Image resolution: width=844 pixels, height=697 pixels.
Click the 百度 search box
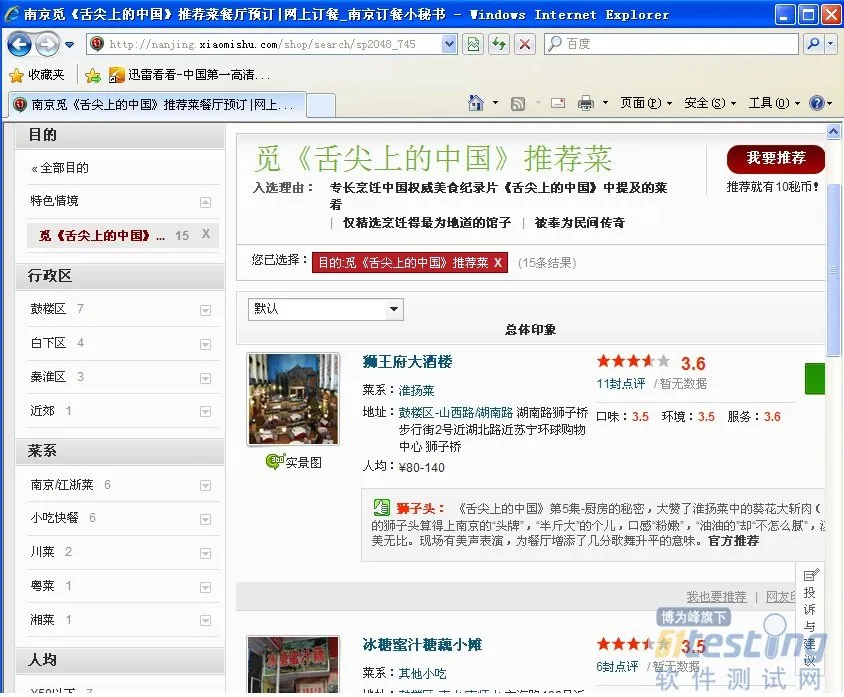671,44
